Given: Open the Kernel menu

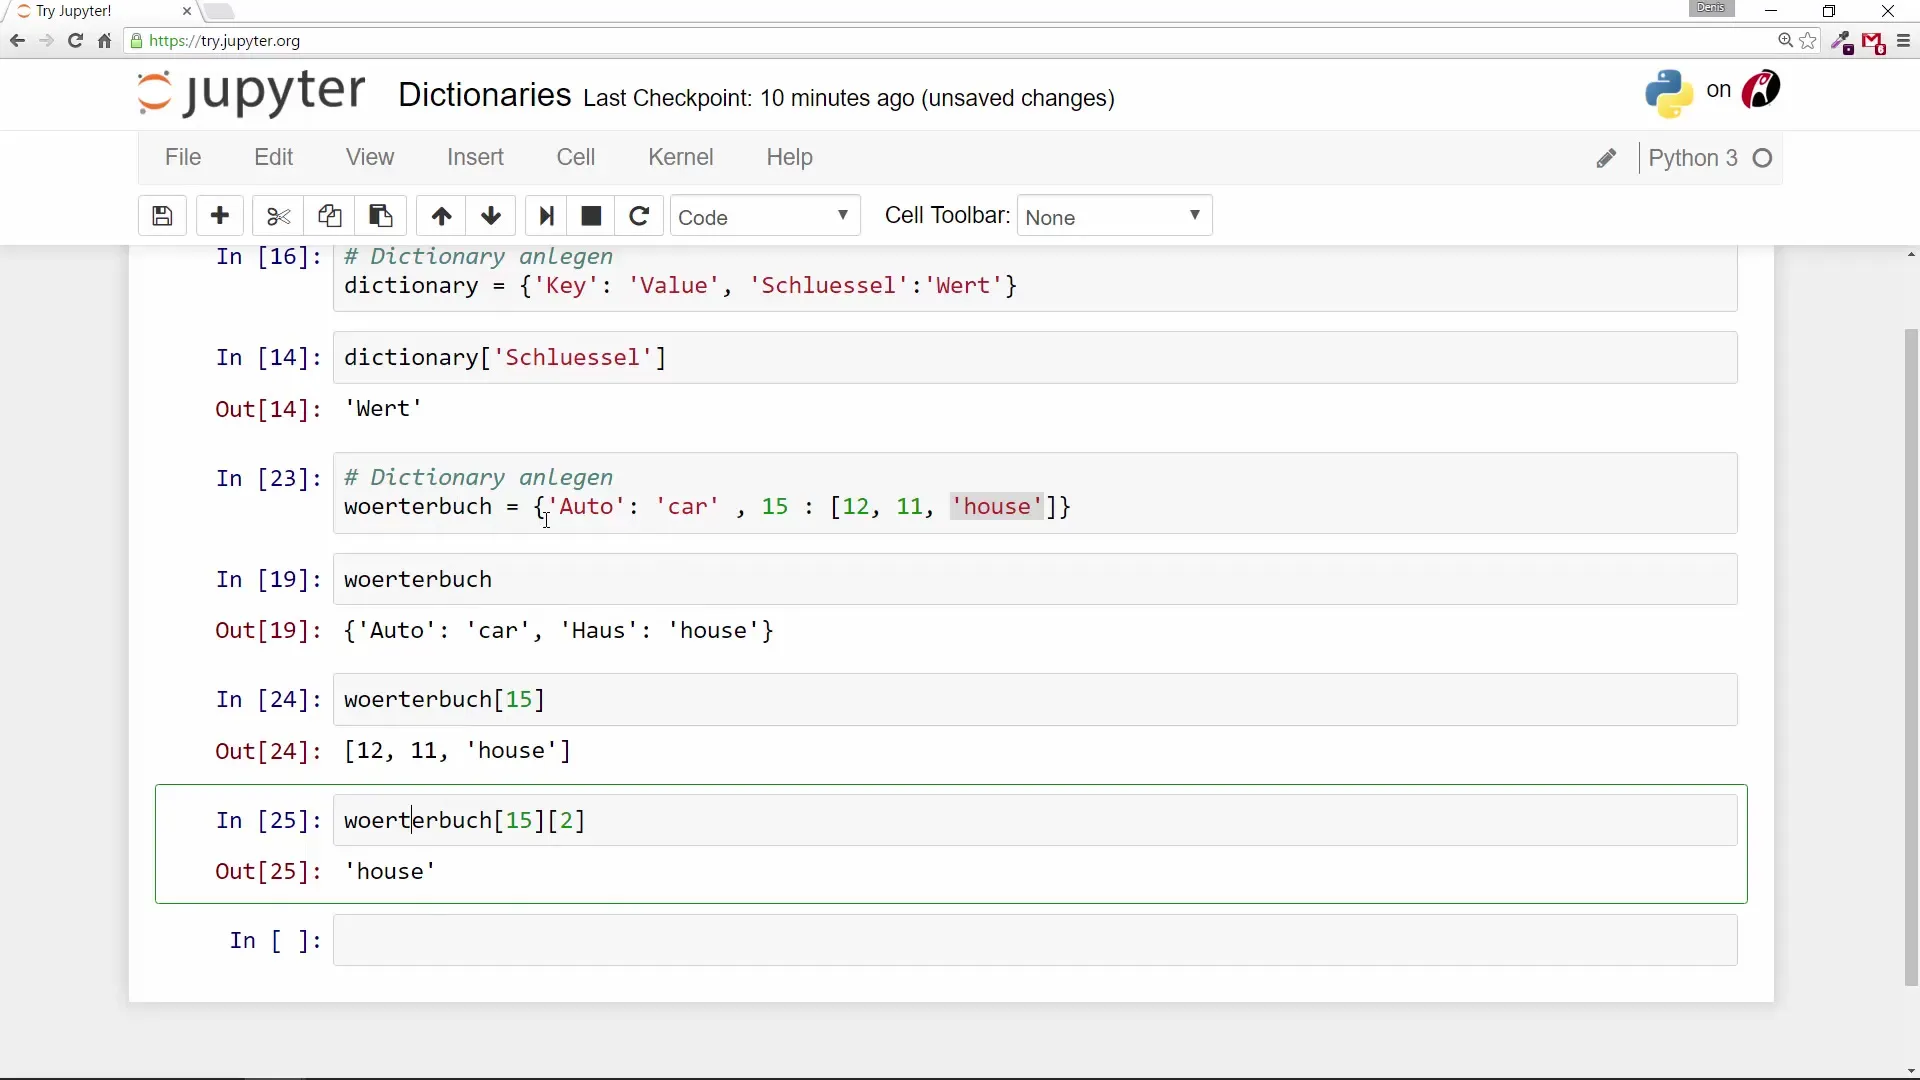Looking at the screenshot, I should pyautogui.click(x=680, y=158).
